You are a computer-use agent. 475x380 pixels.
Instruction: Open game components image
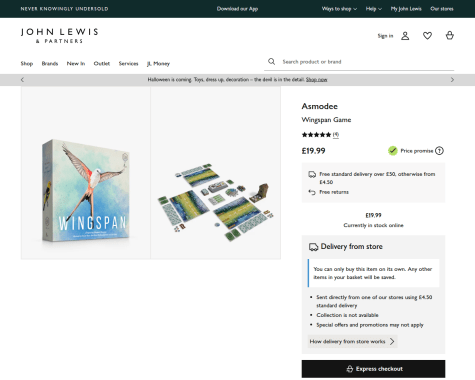(216, 173)
